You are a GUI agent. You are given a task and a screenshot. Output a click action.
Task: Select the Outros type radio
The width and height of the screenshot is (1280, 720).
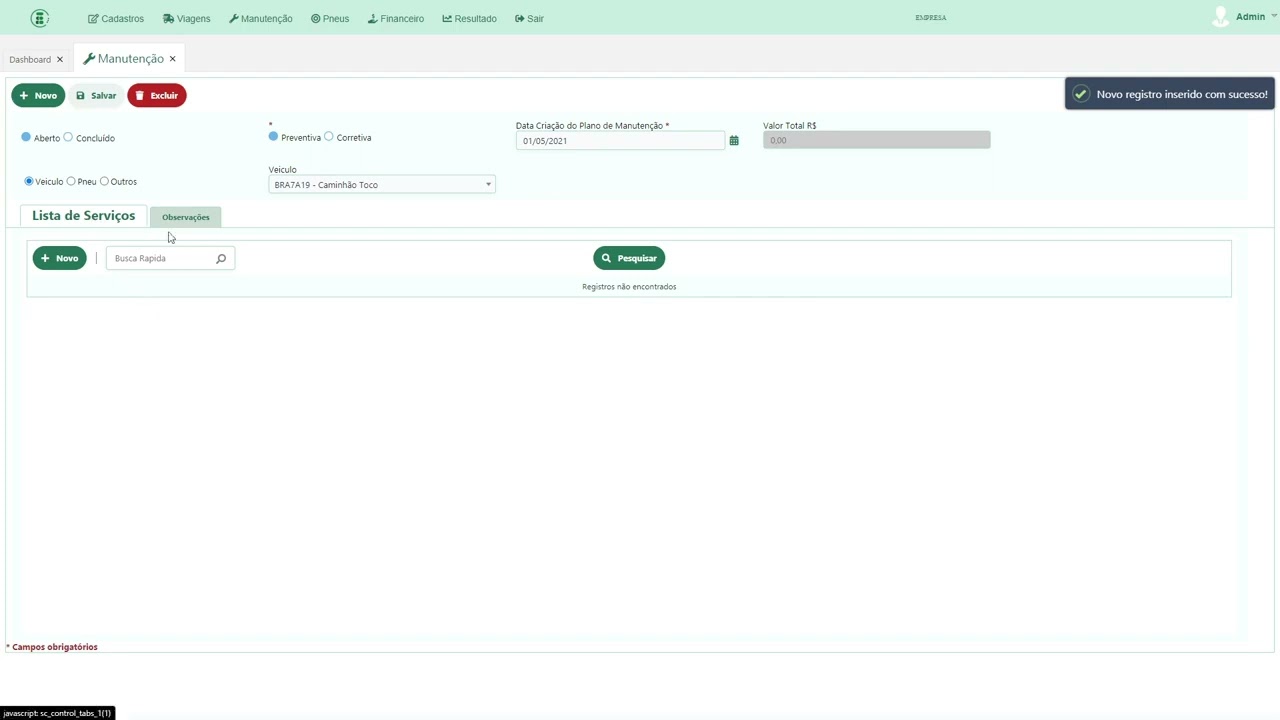[x=104, y=181]
